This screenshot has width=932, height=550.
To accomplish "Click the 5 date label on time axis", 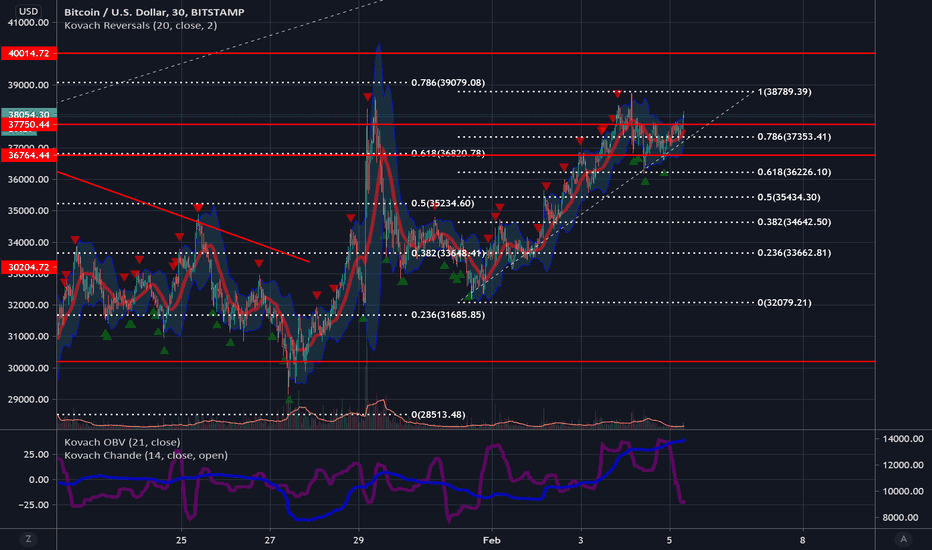I will (x=669, y=540).
